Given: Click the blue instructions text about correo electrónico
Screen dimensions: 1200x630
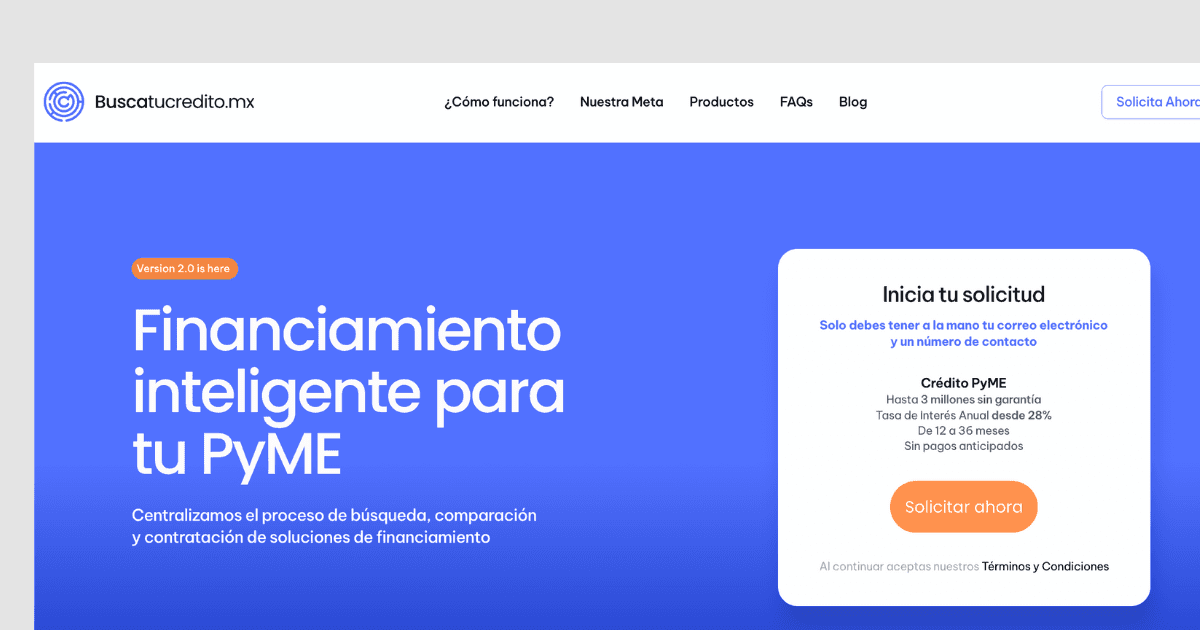Looking at the screenshot, I should coord(963,332).
